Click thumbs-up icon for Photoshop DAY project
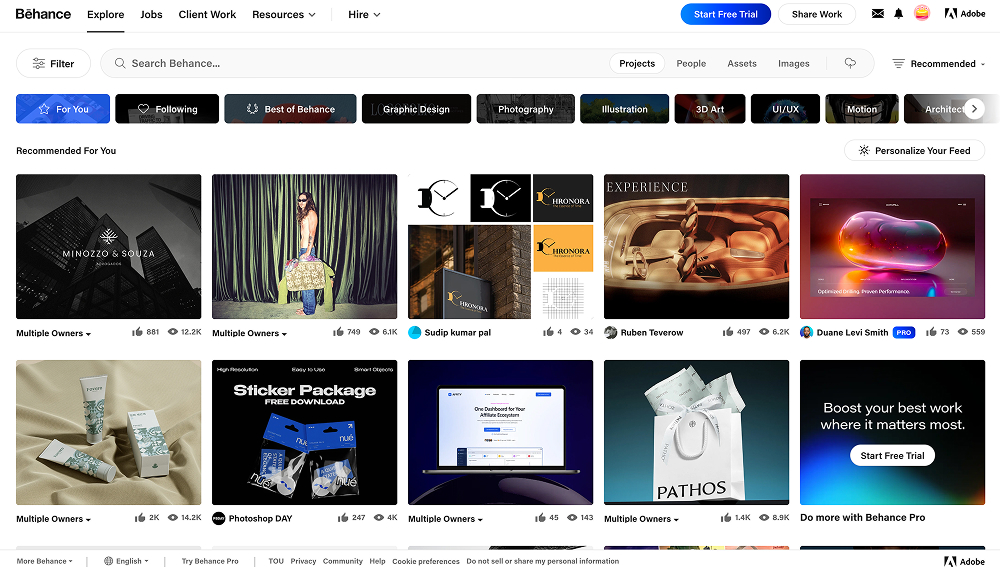Image resolution: width=1000 pixels, height=568 pixels. [343, 518]
